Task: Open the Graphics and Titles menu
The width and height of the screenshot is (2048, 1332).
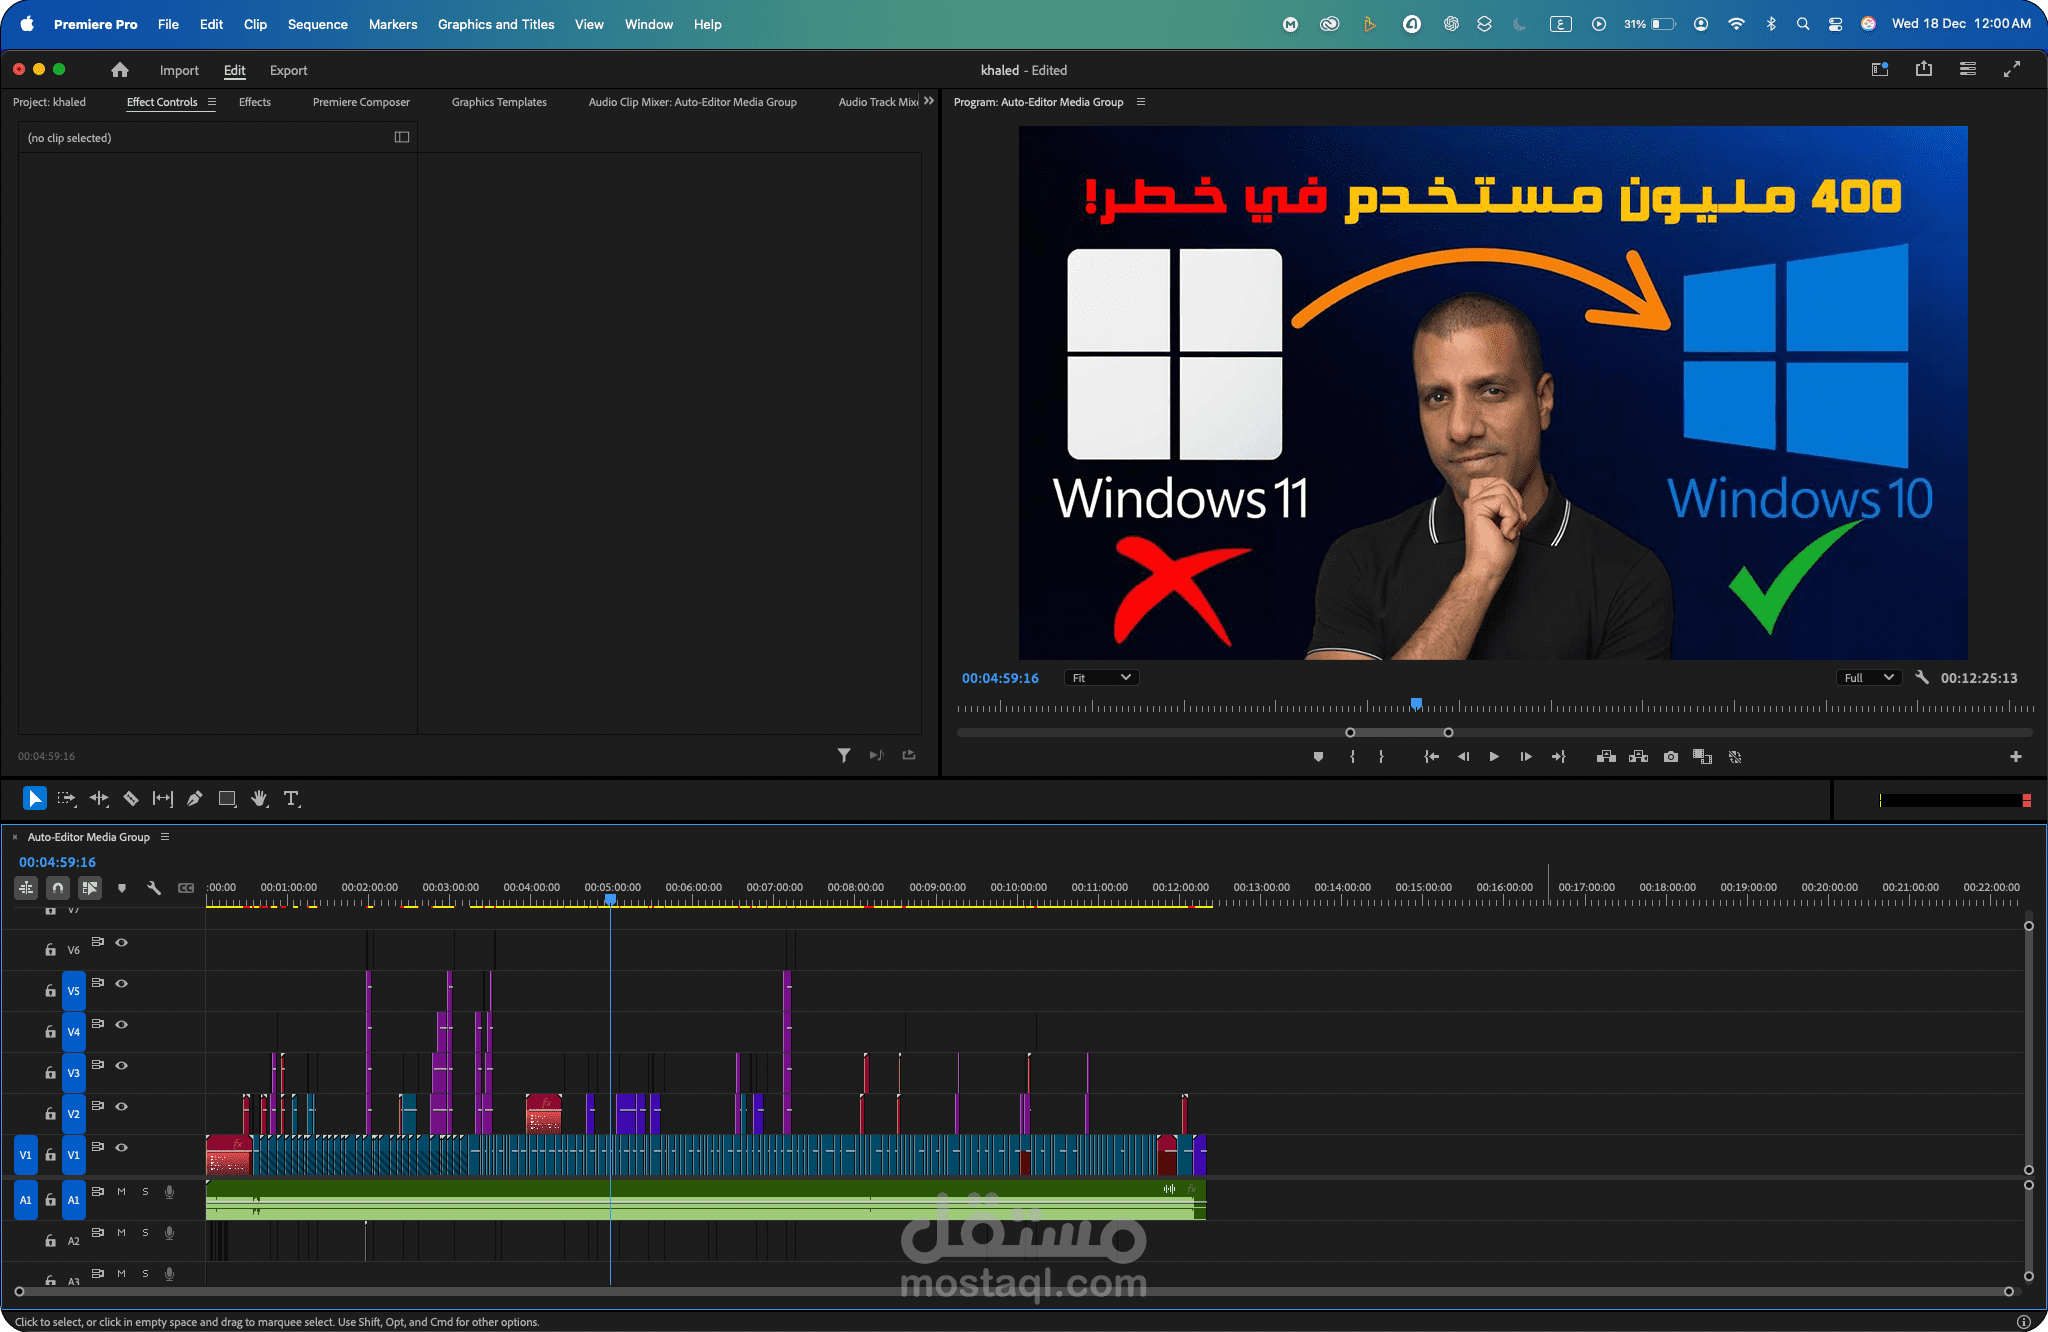Action: pyautogui.click(x=496, y=24)
